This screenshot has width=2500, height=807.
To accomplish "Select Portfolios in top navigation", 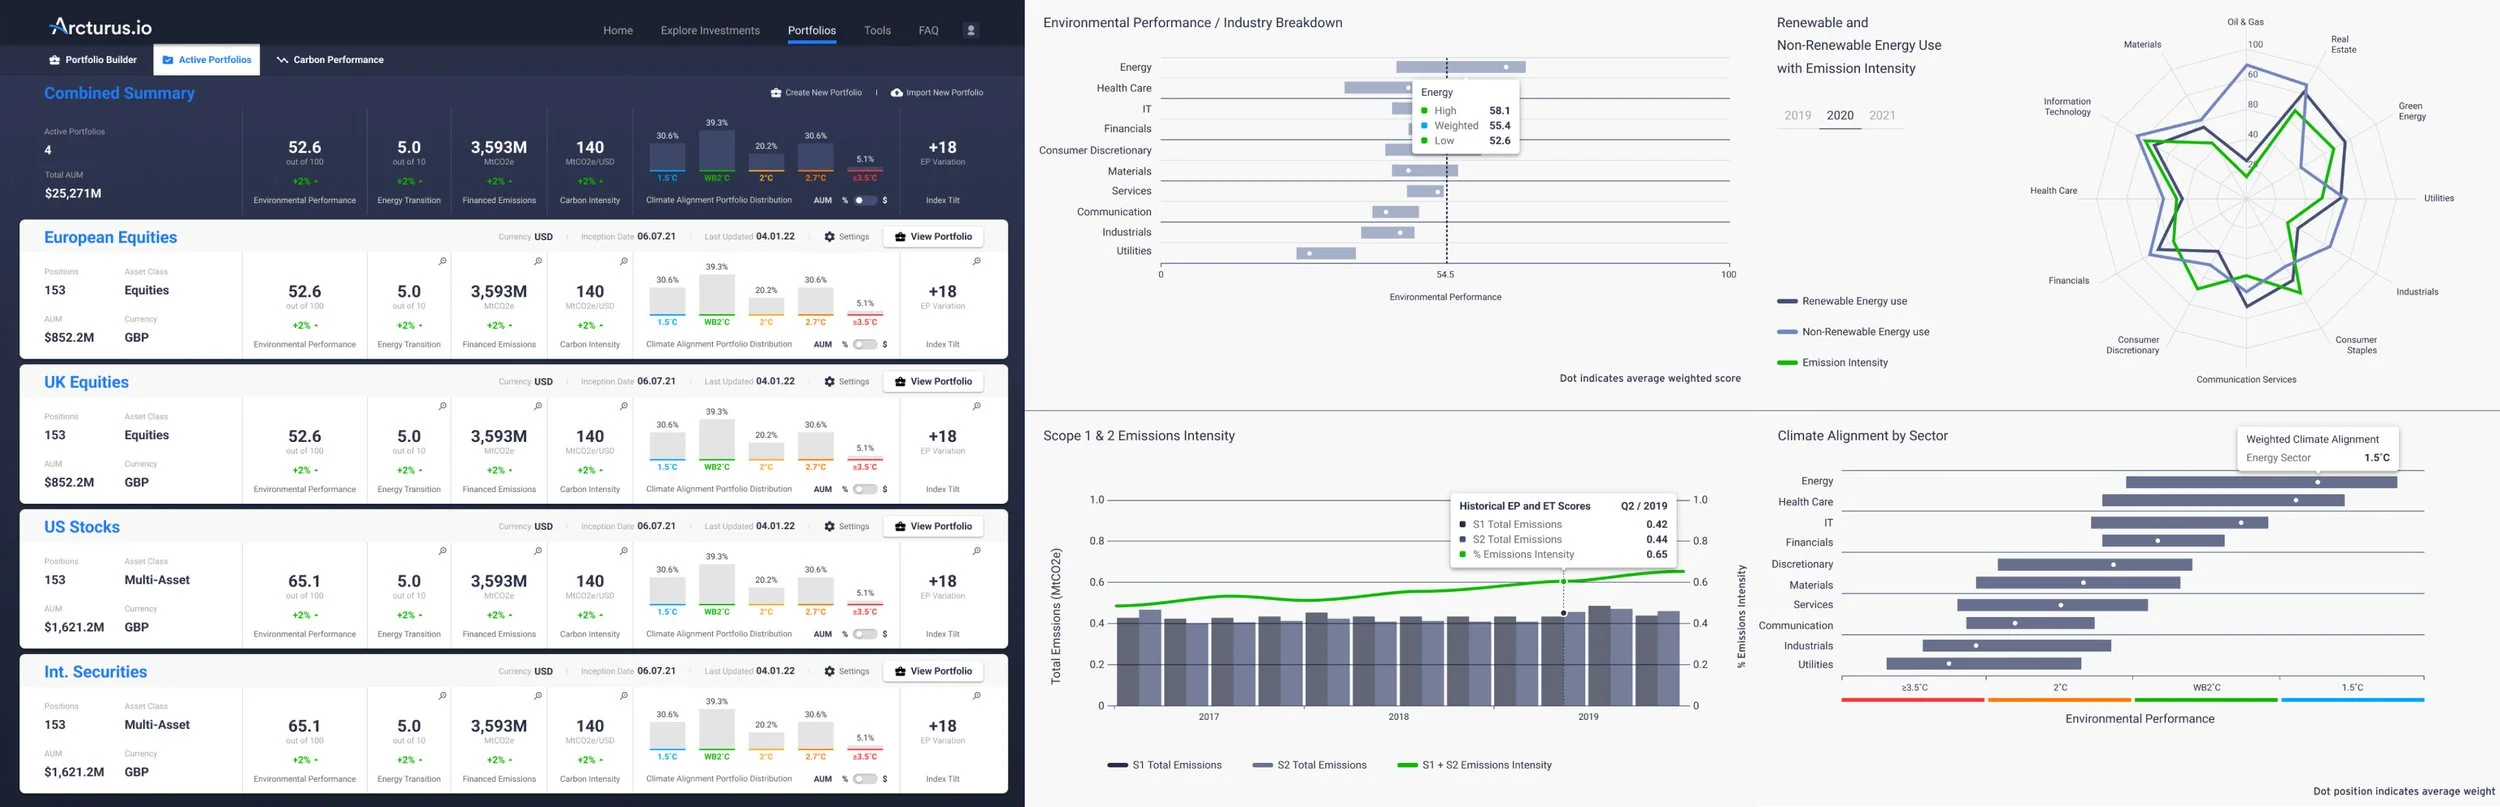I will pos(812,31).
